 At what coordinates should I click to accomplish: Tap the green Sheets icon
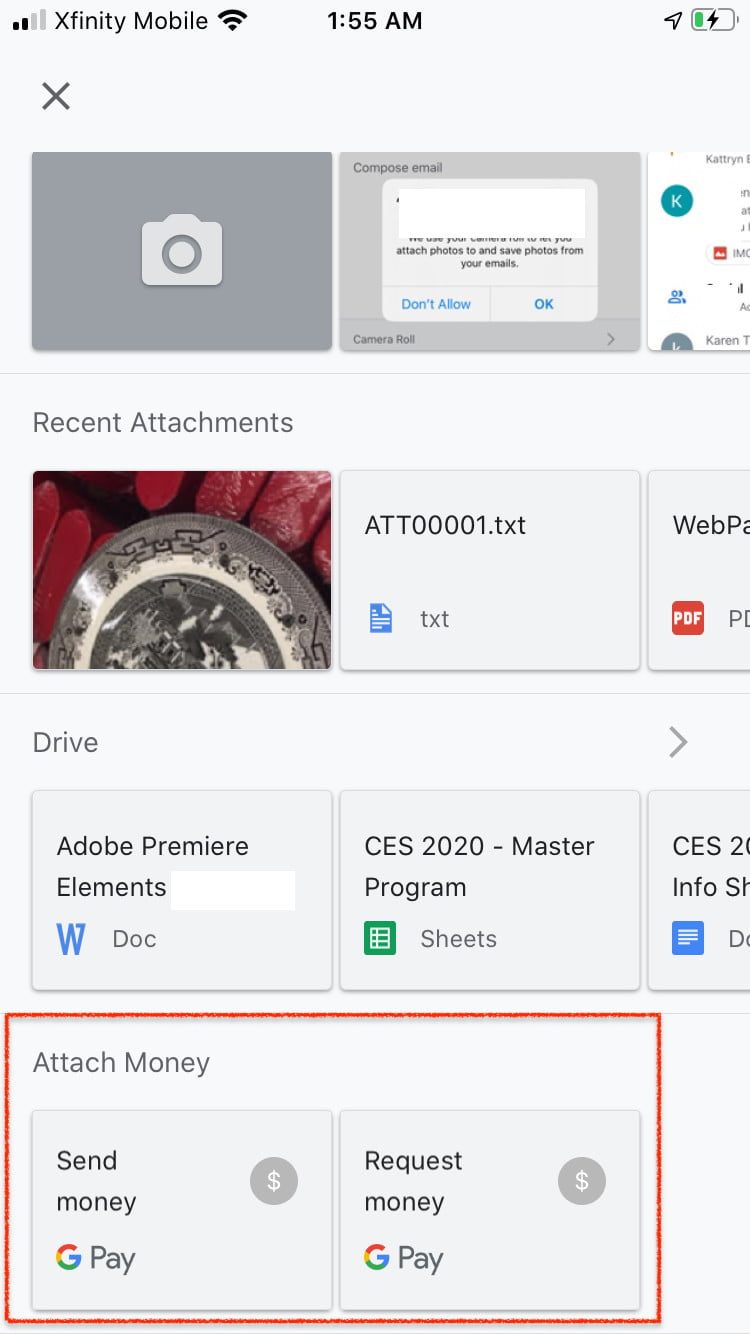380,939
